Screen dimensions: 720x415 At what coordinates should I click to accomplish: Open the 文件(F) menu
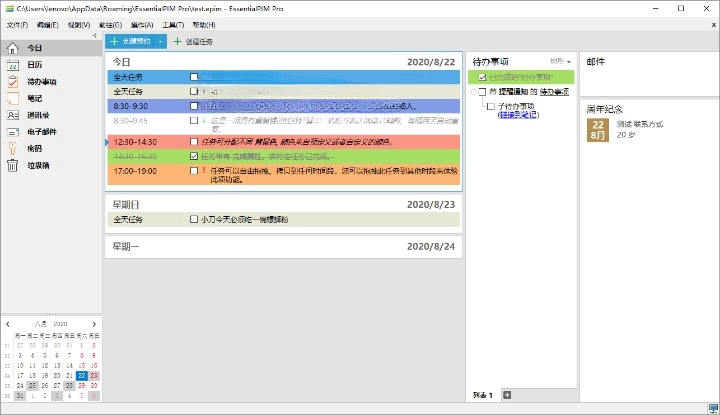[17, 25]
